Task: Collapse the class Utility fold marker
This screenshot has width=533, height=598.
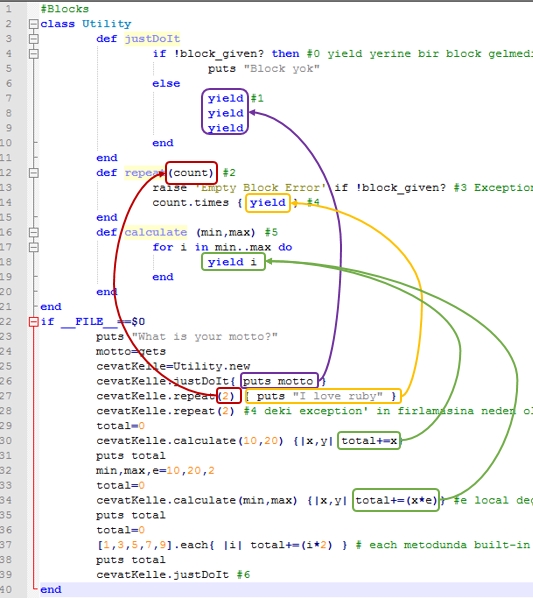Action: pos(34,24)
